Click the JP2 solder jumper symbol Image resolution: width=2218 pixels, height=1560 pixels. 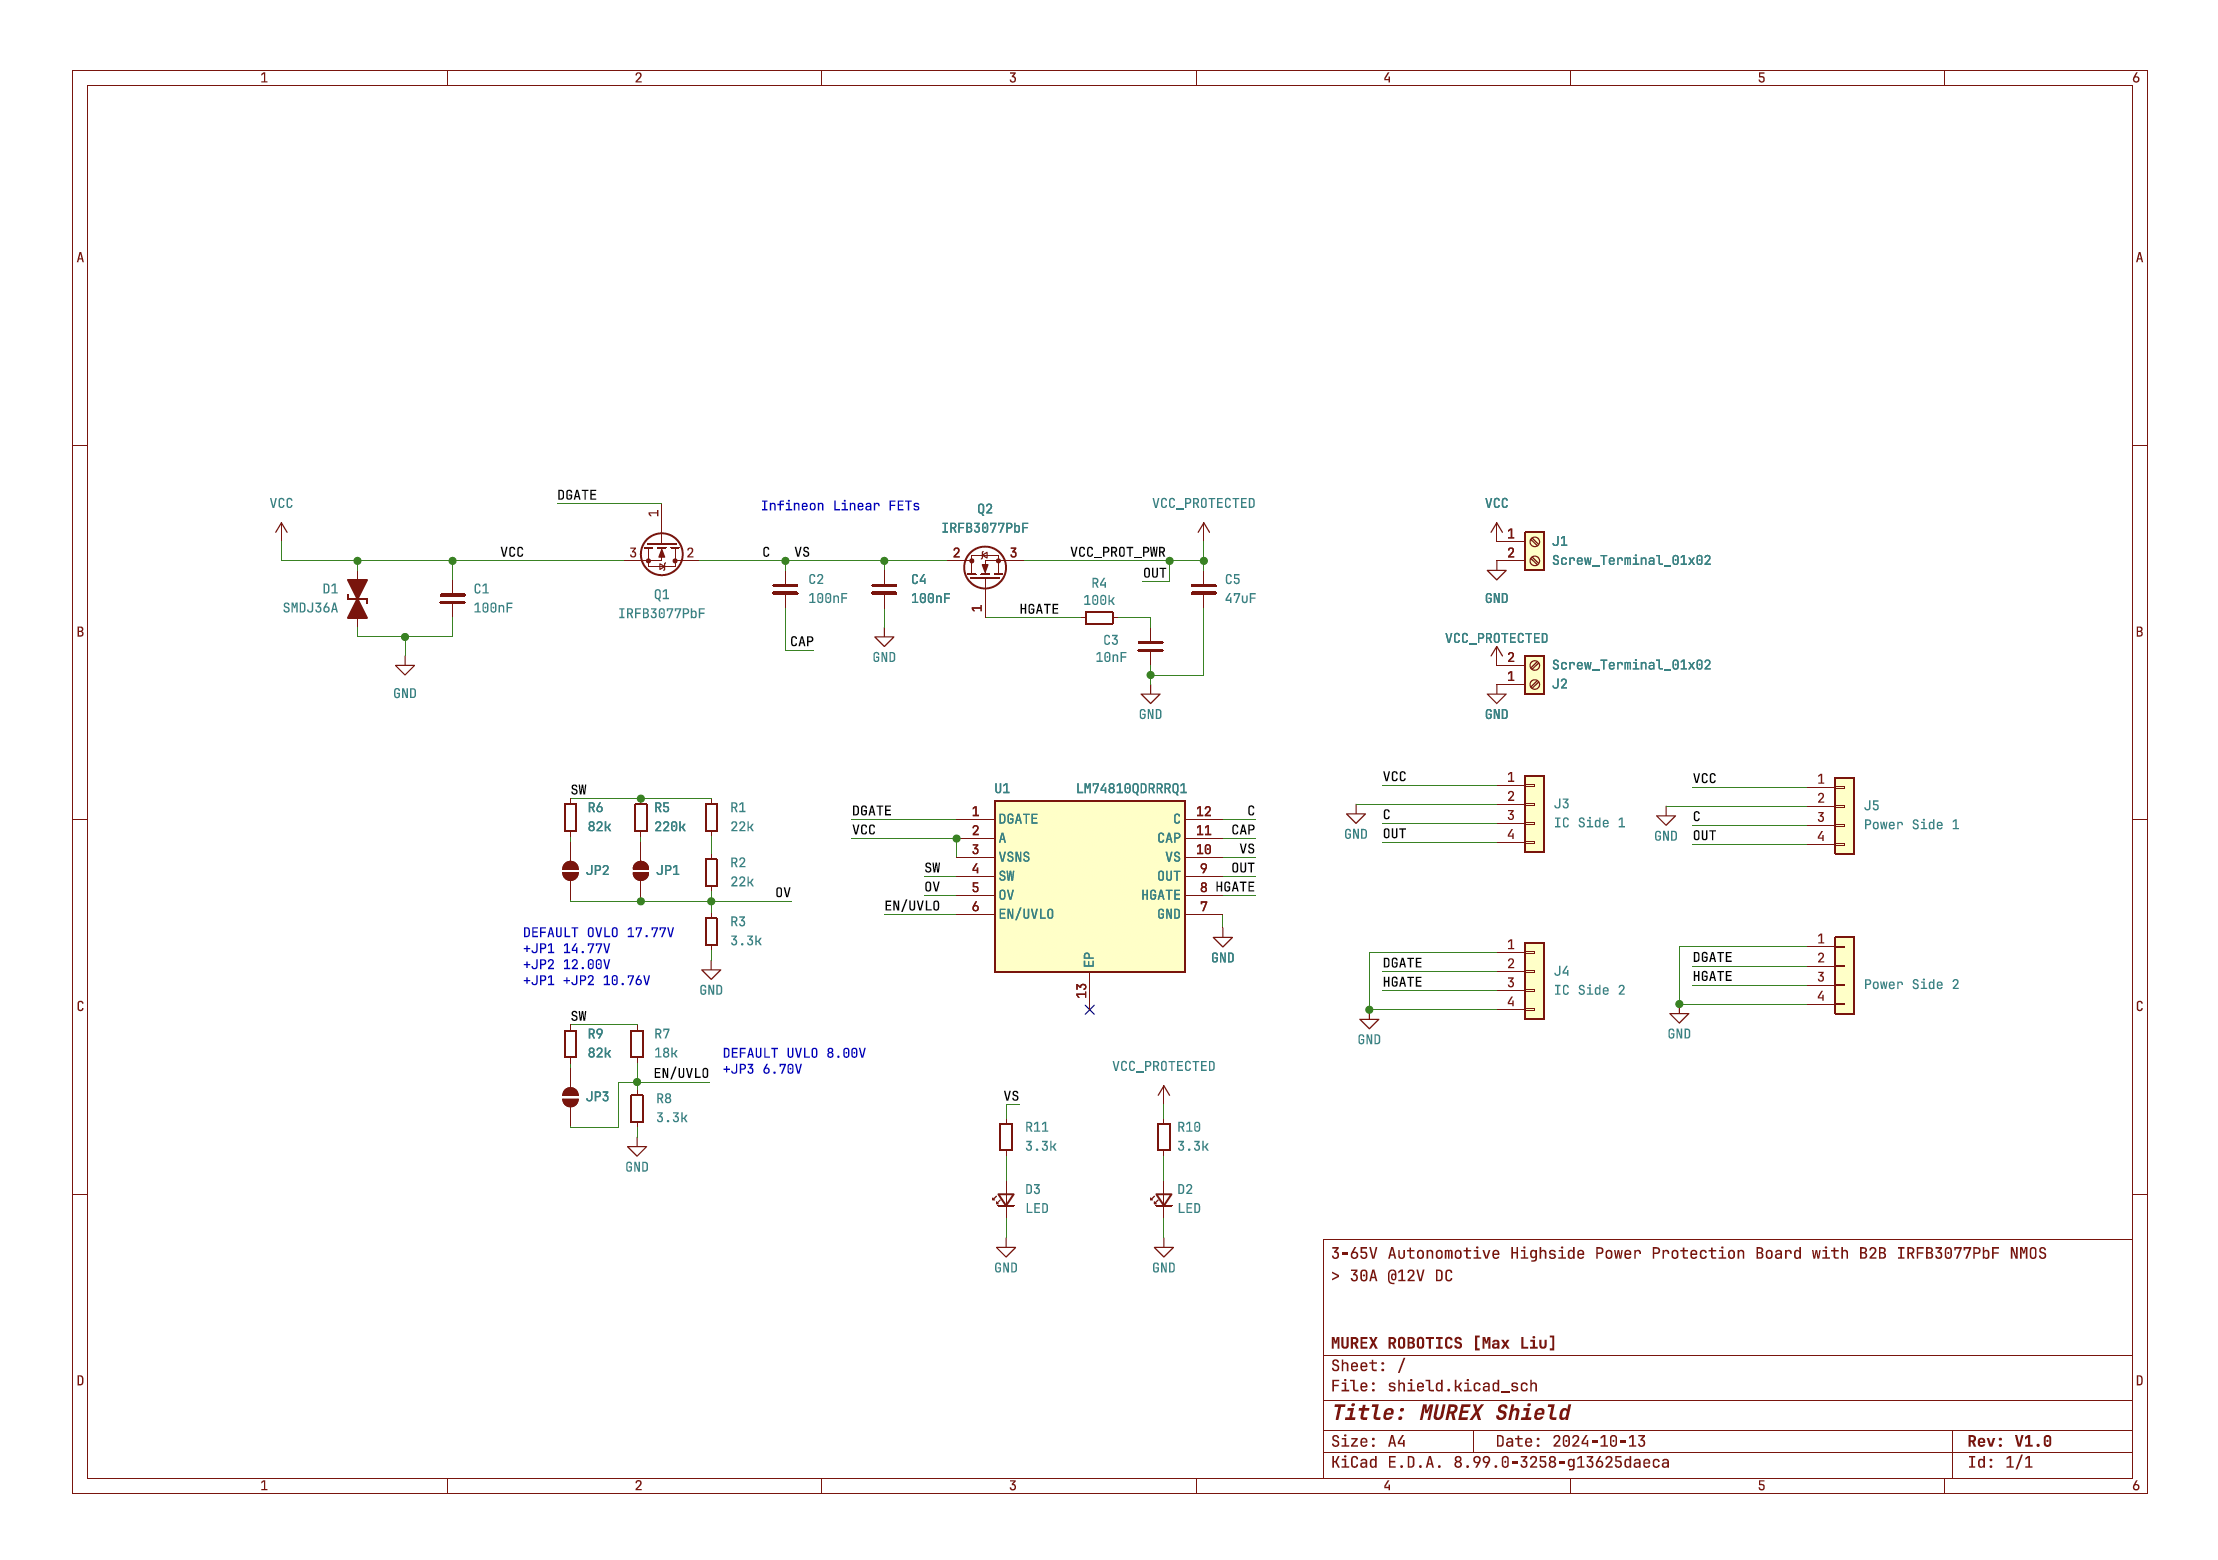coord(570,870)
